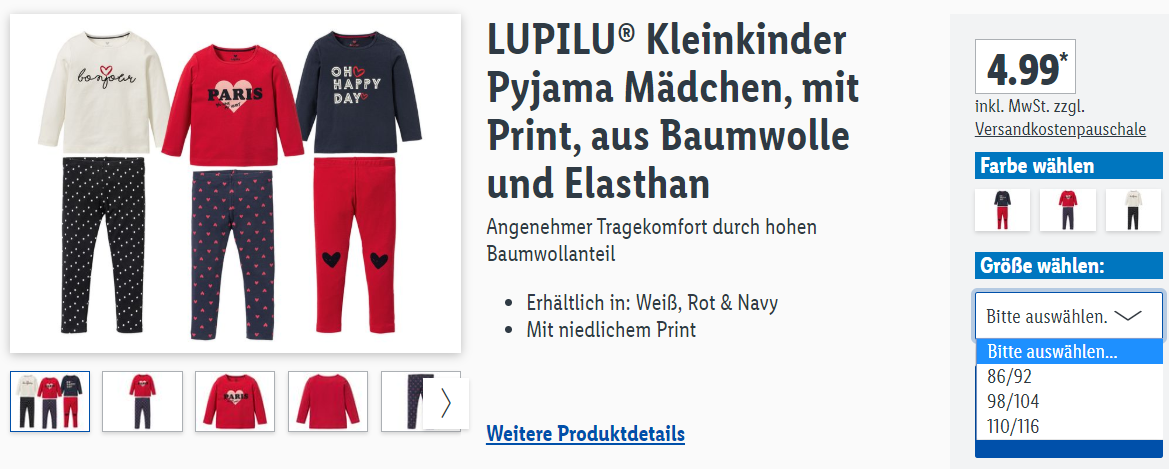Open the Versandkostenpauschale link

pyautogui.click(x=1059, y=129)
